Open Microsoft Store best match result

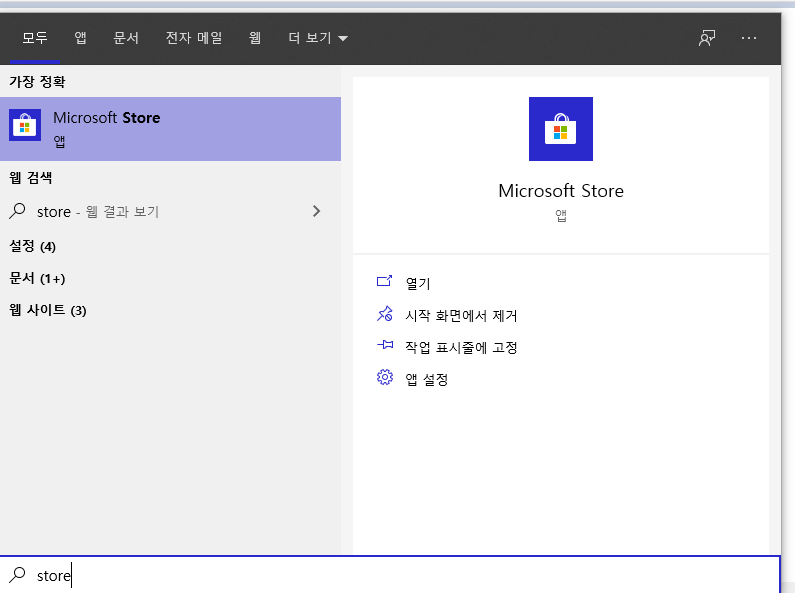(x=170, y=129)
